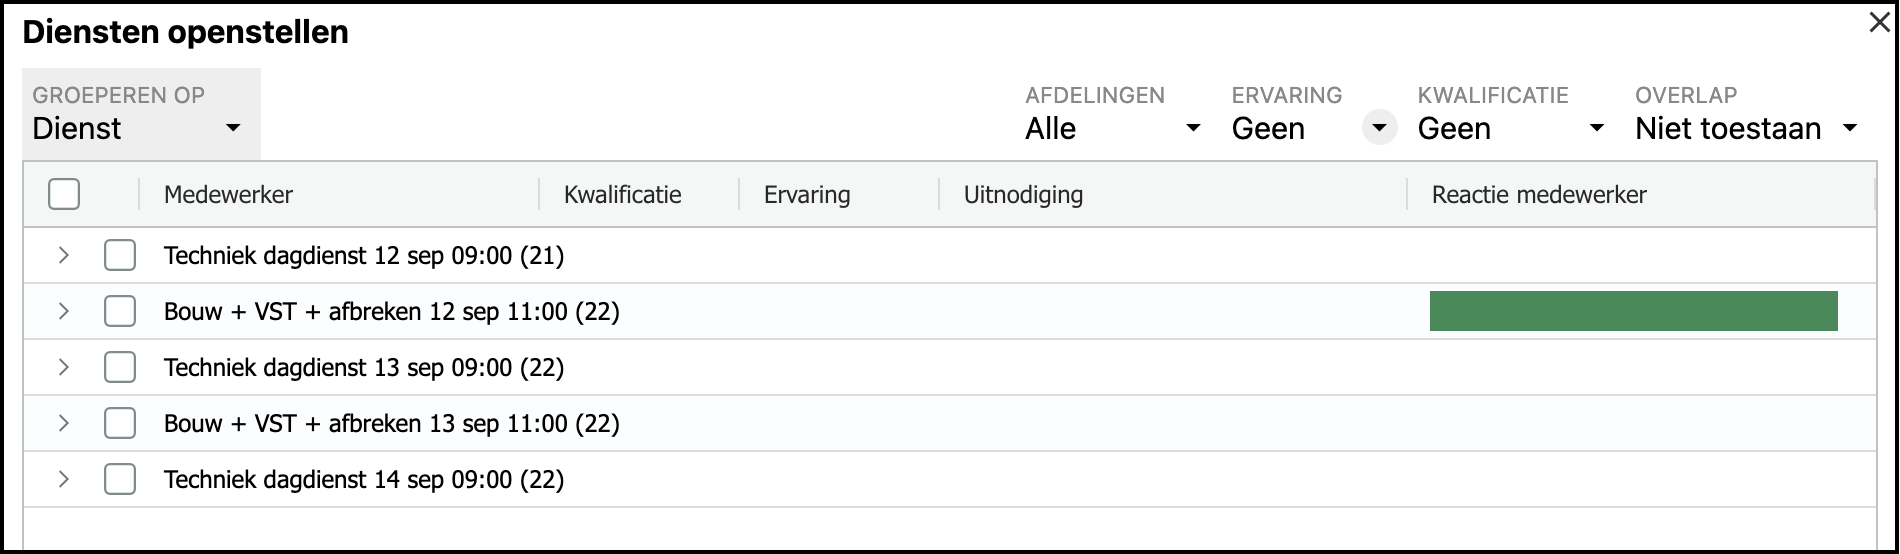Expand Bouw + VST + afbreken 12 sep row
The image size is (1900, 554).
[64, 311]
